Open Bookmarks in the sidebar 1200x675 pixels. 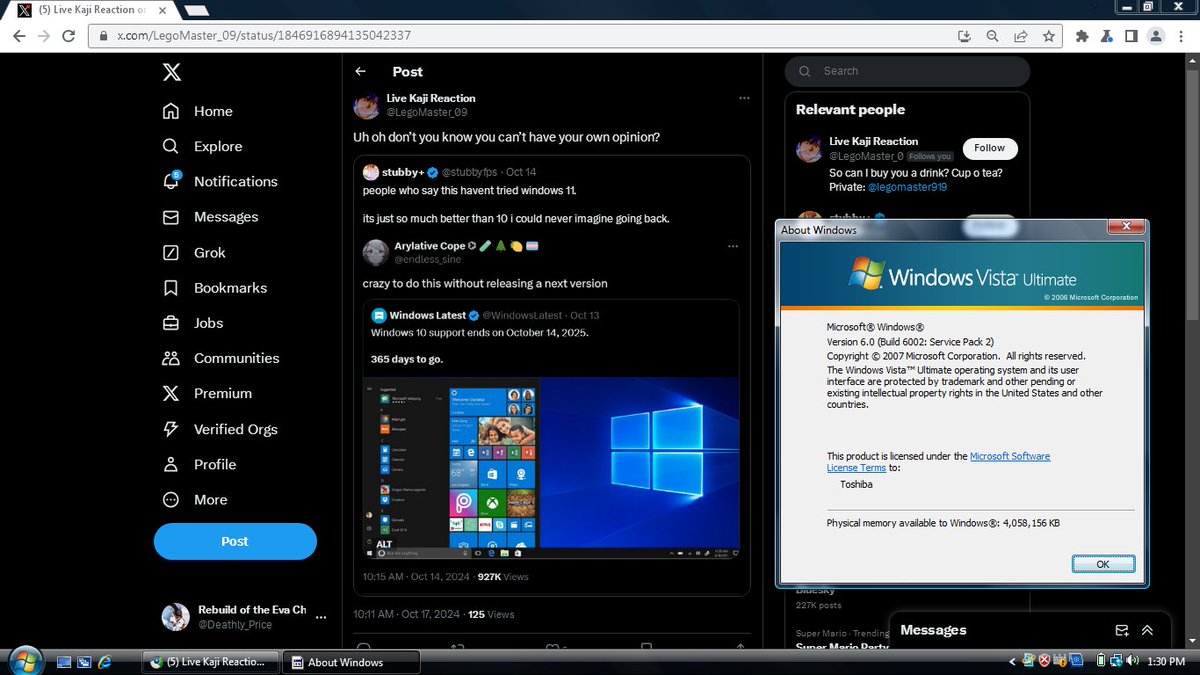(x=215, y=287)
